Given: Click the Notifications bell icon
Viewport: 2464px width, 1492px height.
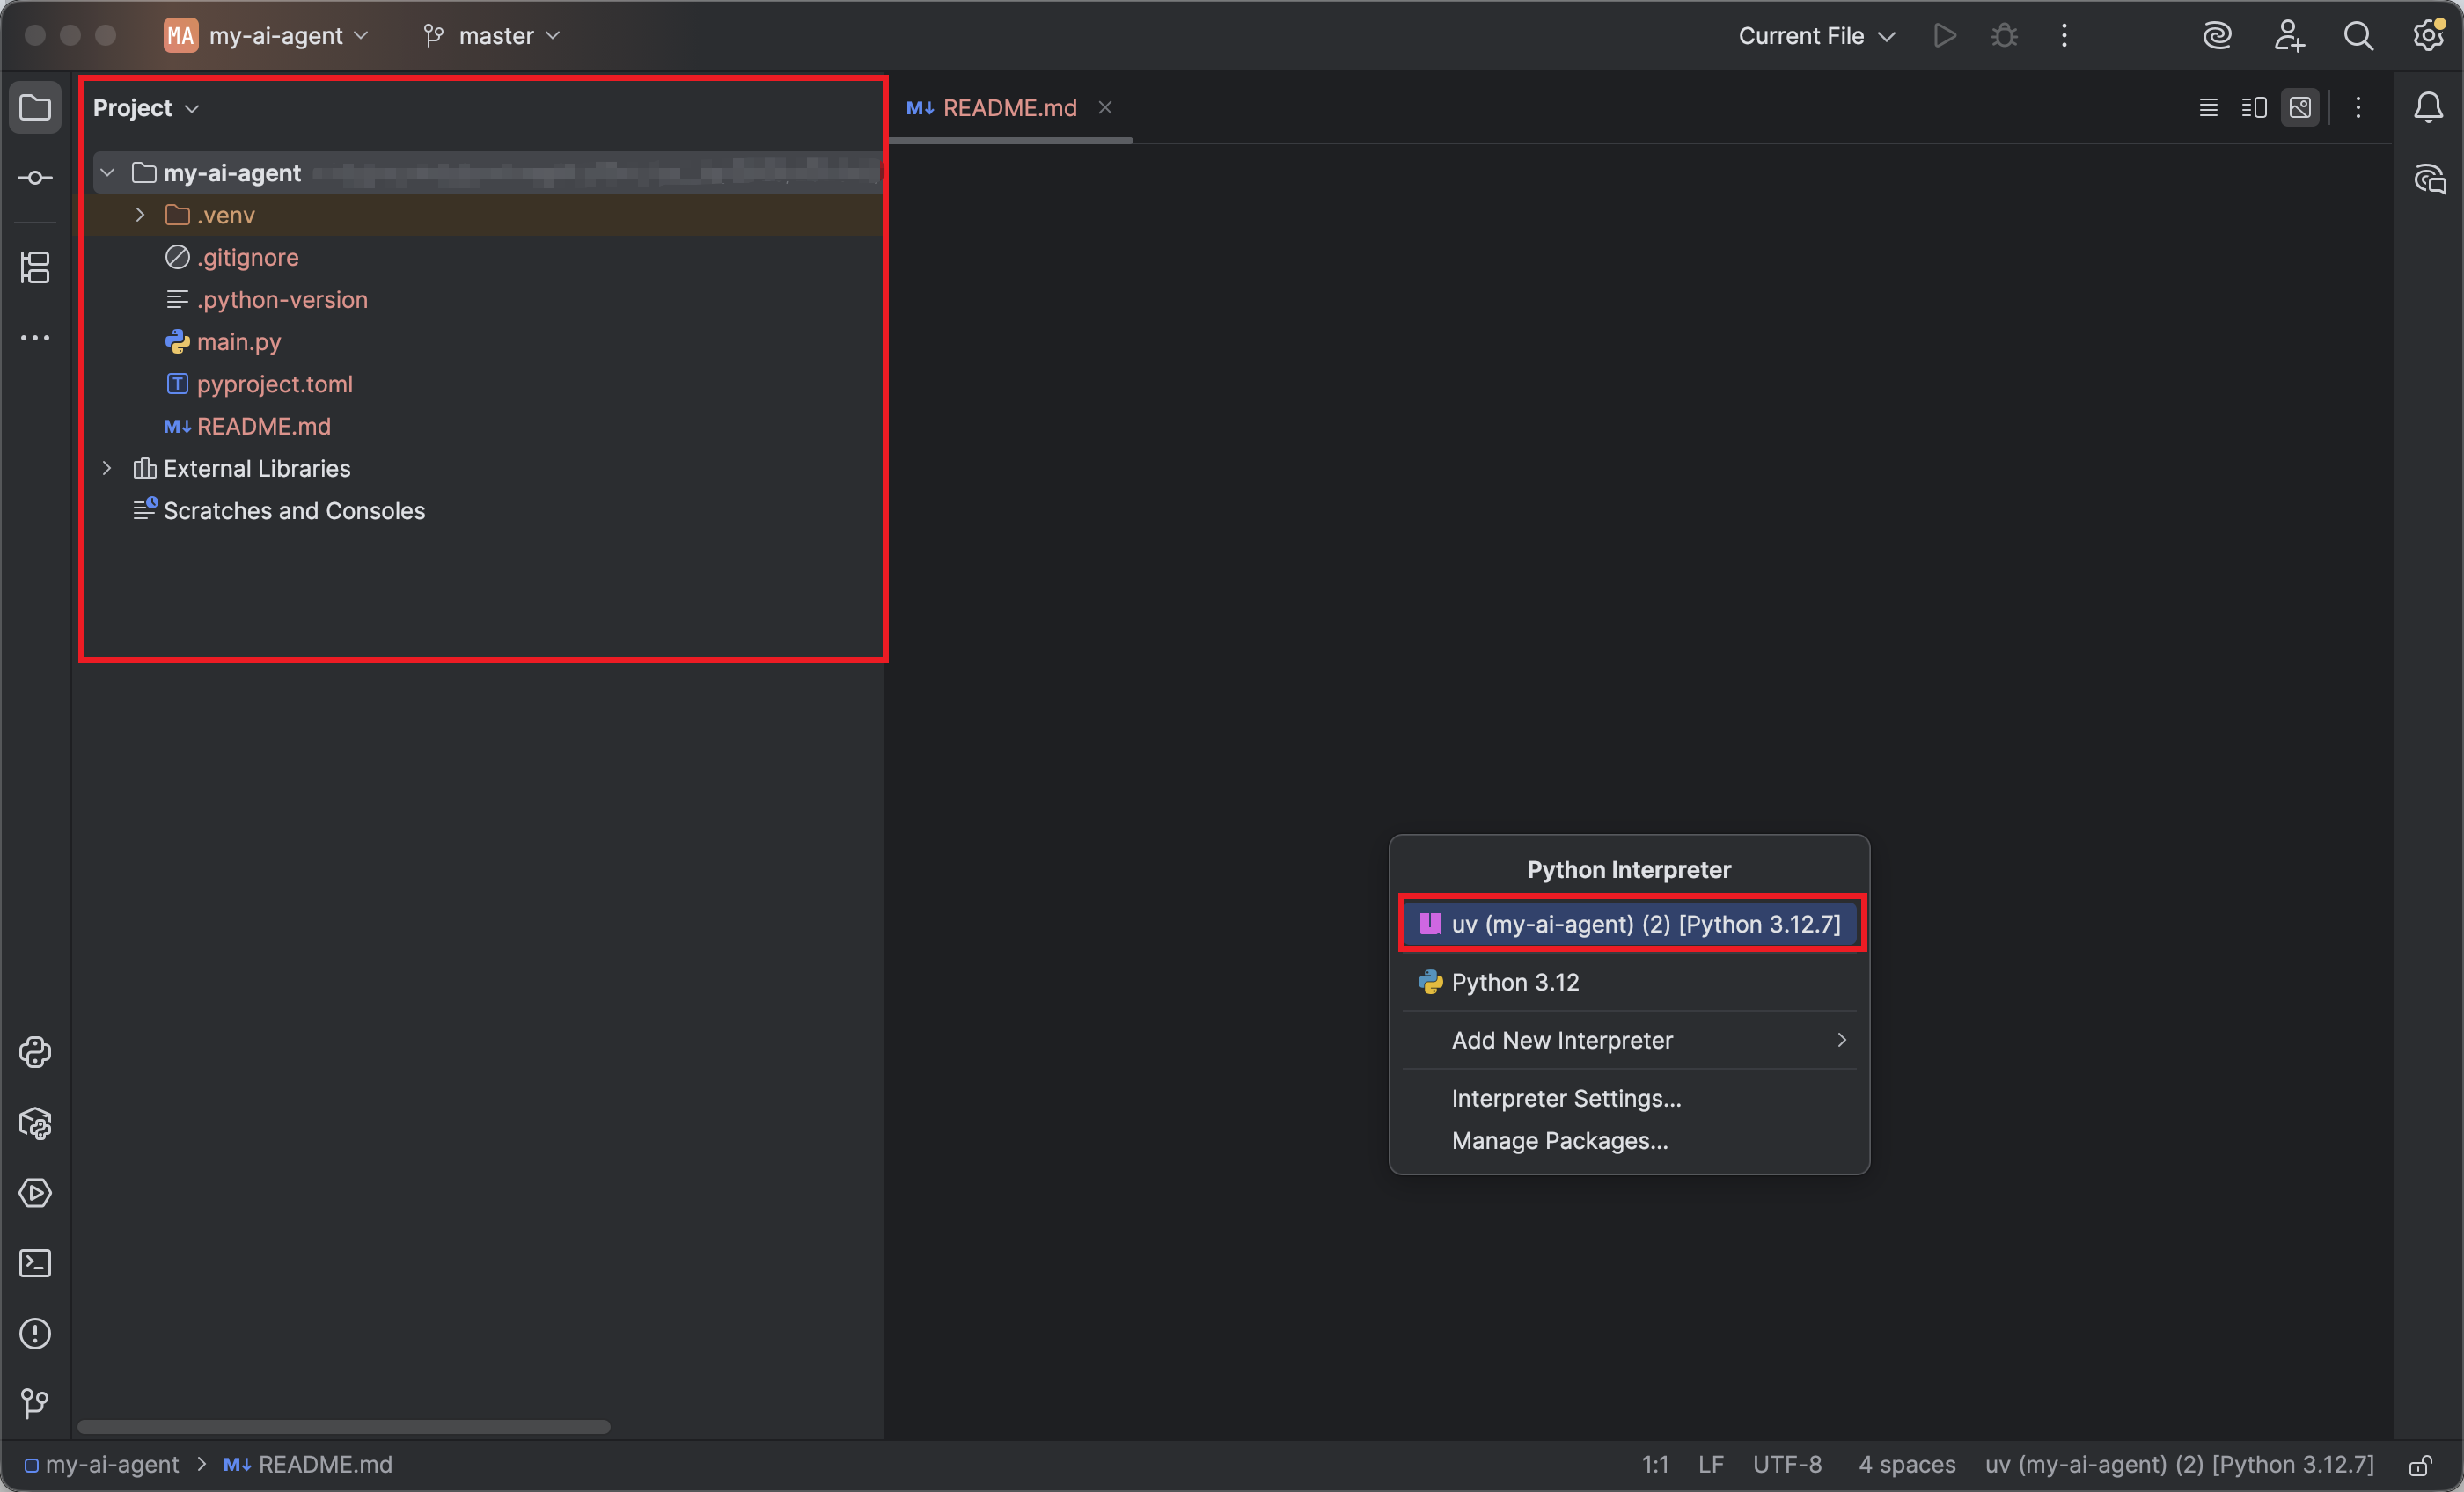Looking at the screenshot, I should [x=2427, y=107].
